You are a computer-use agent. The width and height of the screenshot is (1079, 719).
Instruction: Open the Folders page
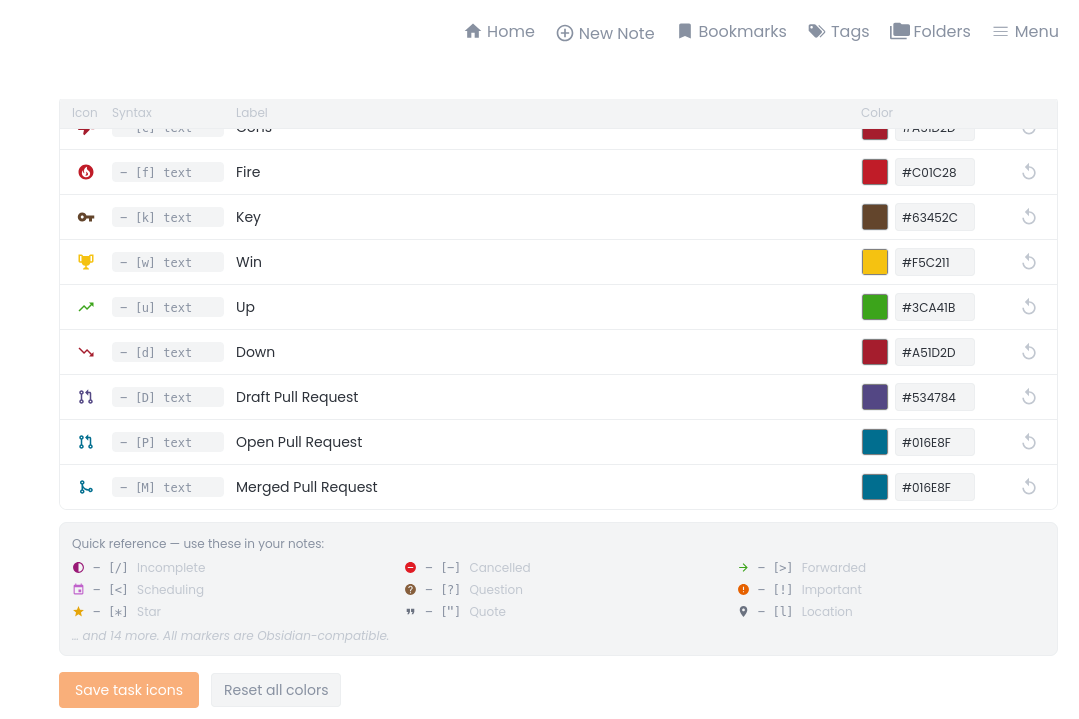930,32
